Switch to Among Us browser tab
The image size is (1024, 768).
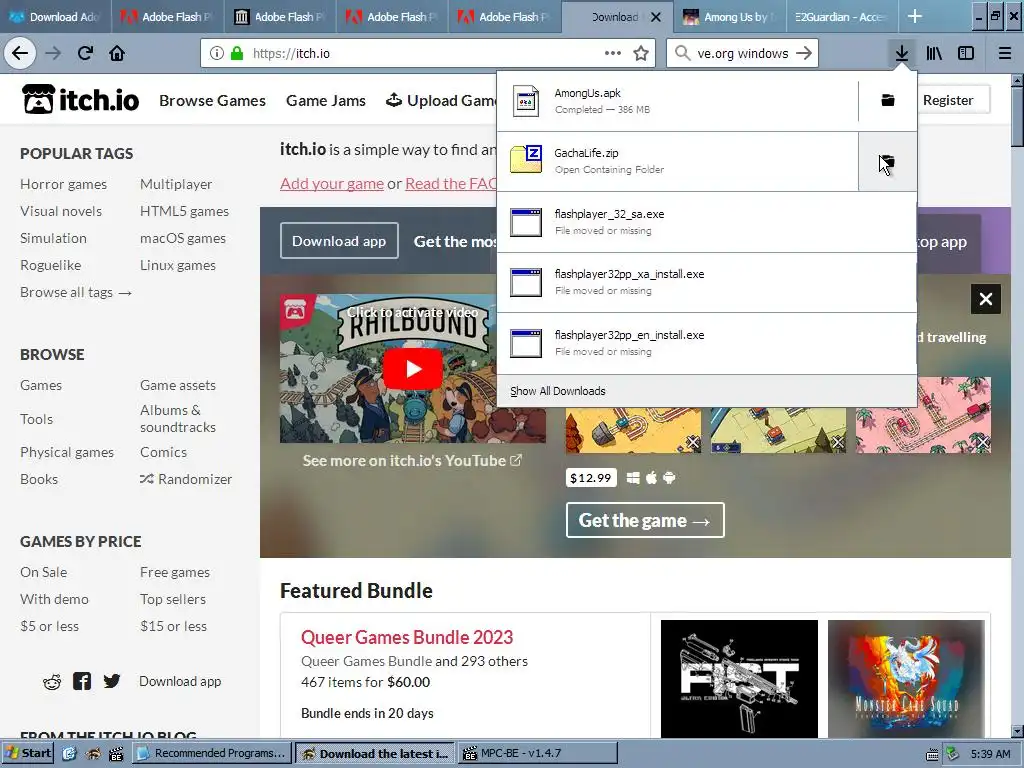(x=729, y=17)
